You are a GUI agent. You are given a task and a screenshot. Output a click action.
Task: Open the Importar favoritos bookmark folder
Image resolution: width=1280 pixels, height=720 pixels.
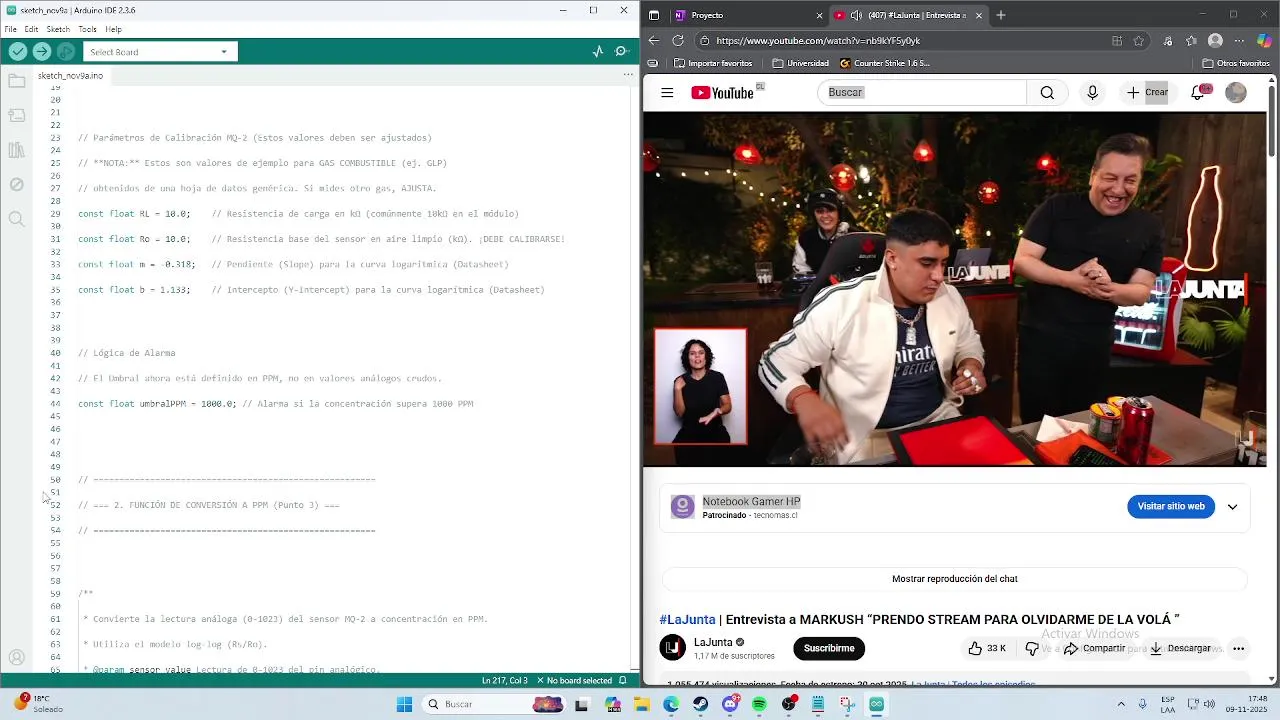pyautogui.click(x=713, y=63)
